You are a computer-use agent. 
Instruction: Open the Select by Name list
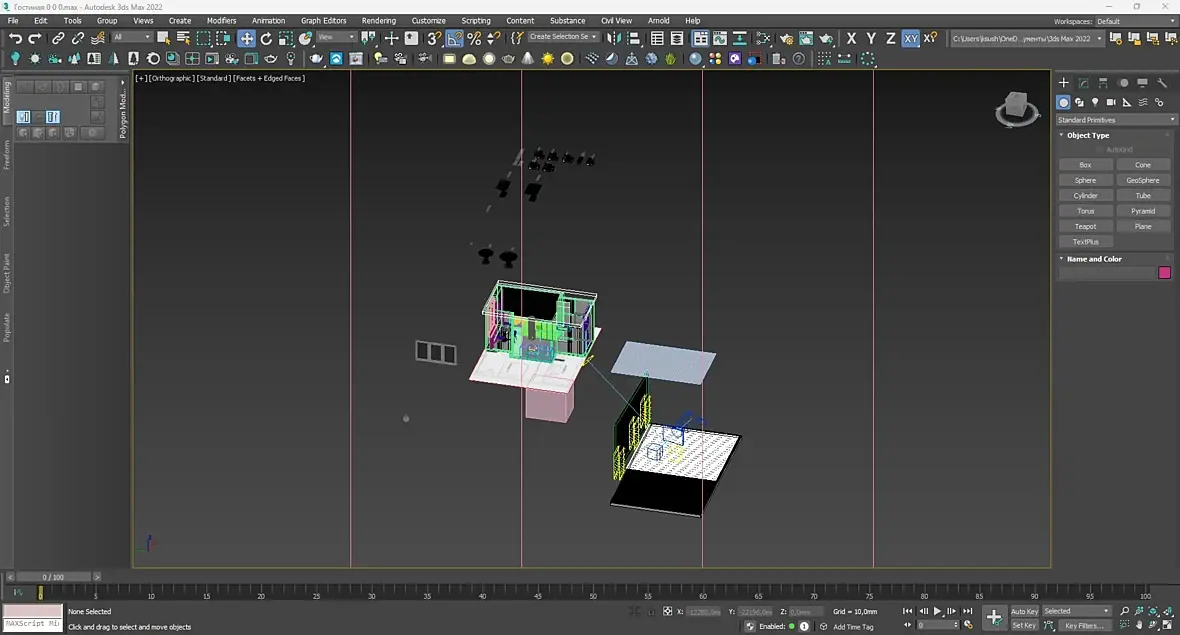pos(183,38)
